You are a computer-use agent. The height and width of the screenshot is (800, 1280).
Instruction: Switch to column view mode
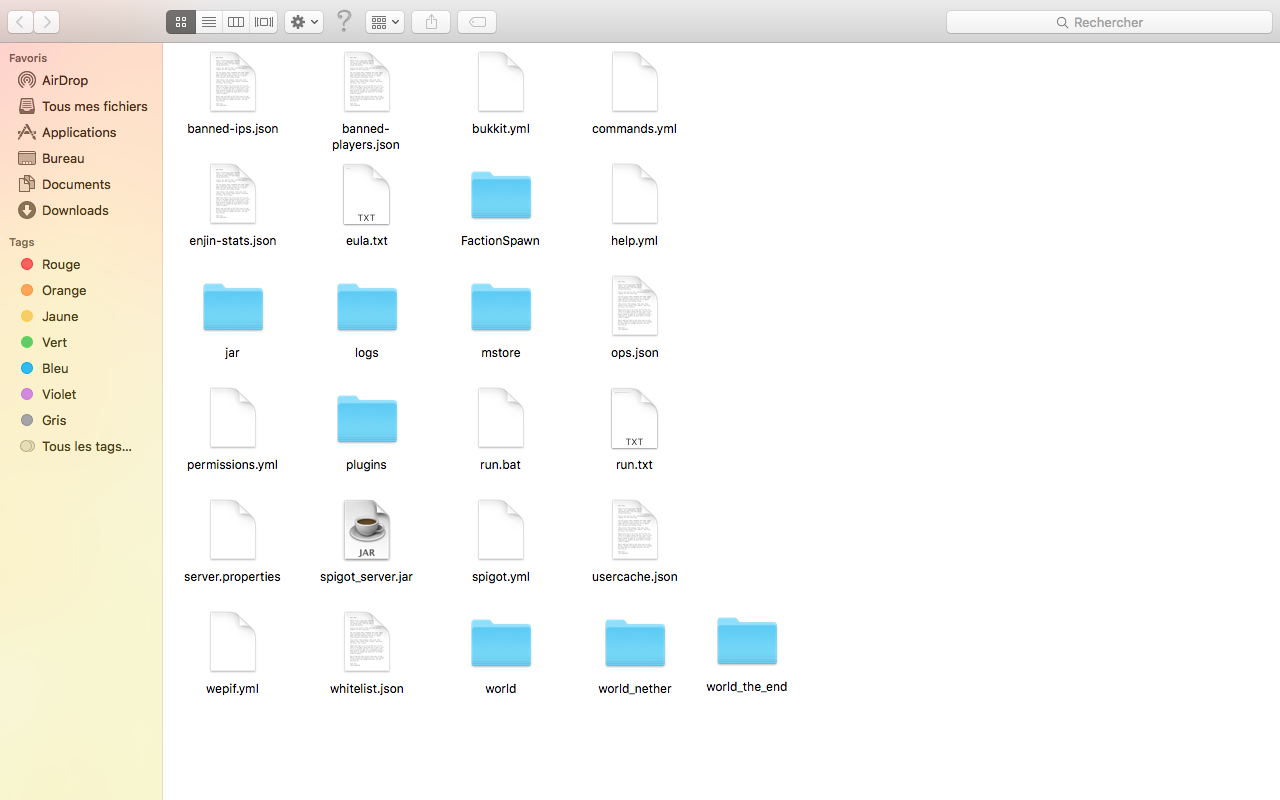click(x=236, y=22)
